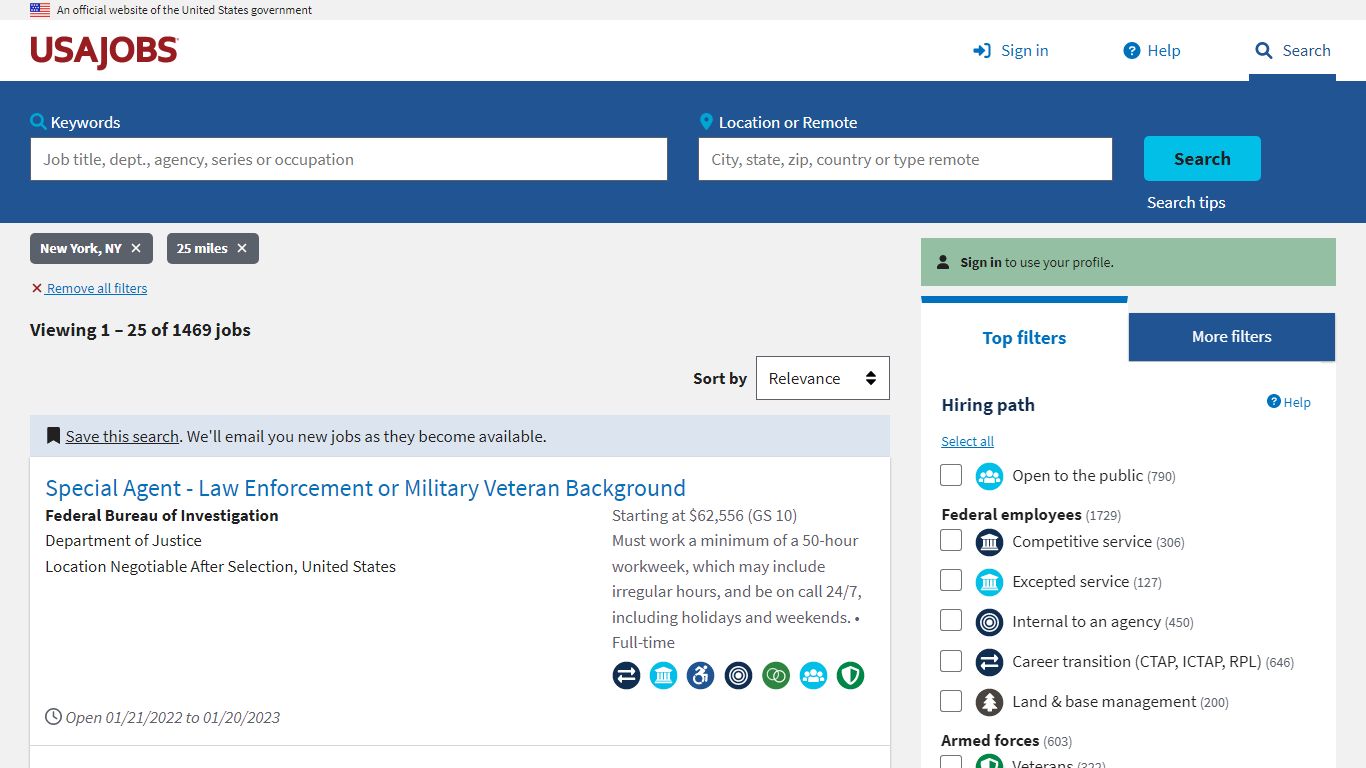Click the veterans shield icon on job card

(x=850, y=676)
